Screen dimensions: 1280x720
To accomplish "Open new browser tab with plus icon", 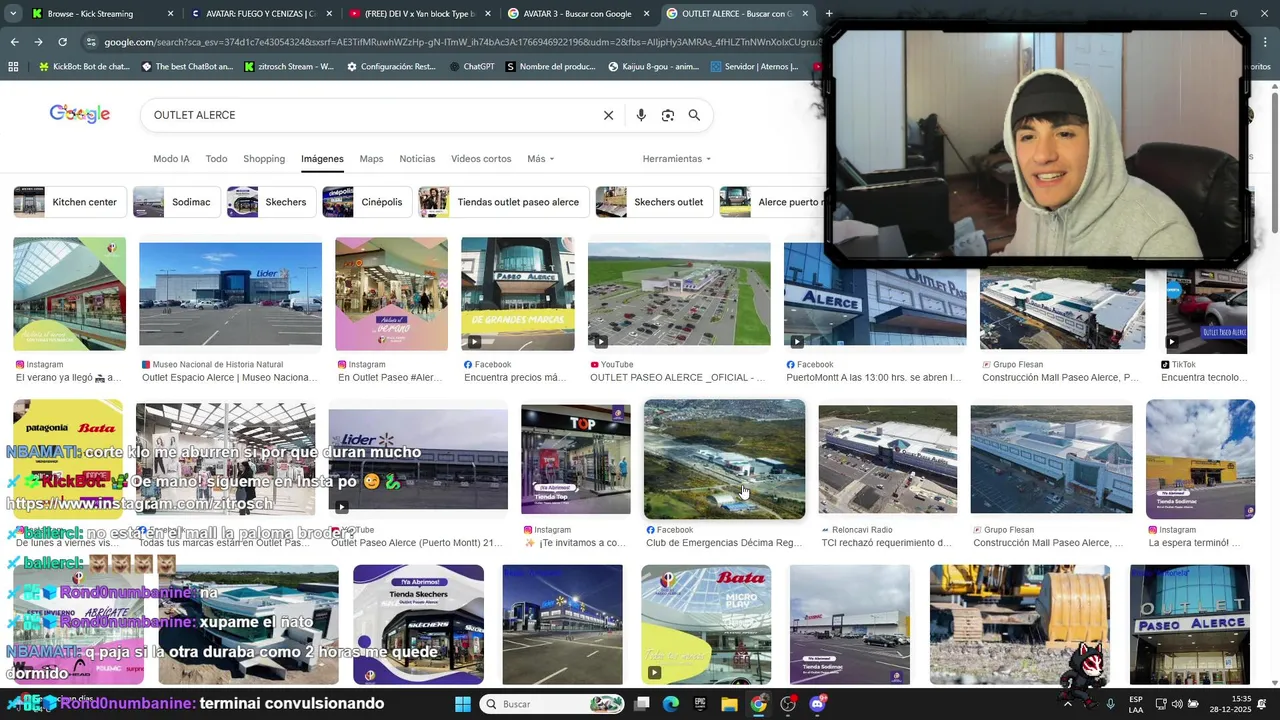I will pos(829,14).
